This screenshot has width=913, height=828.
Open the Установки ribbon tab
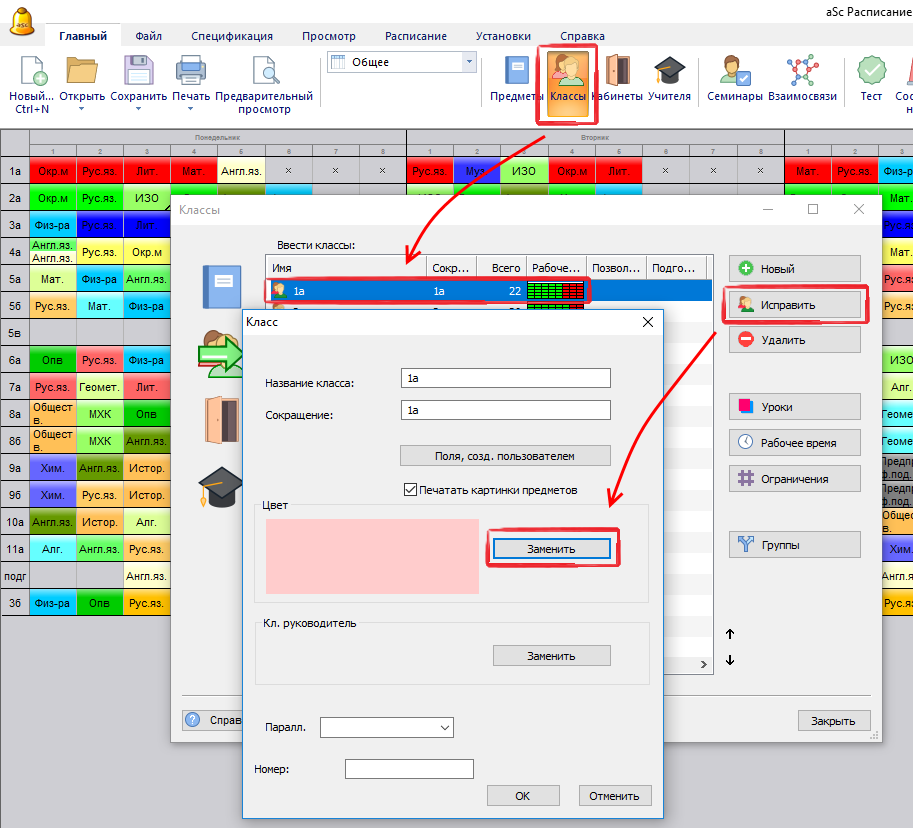[503, 36]
